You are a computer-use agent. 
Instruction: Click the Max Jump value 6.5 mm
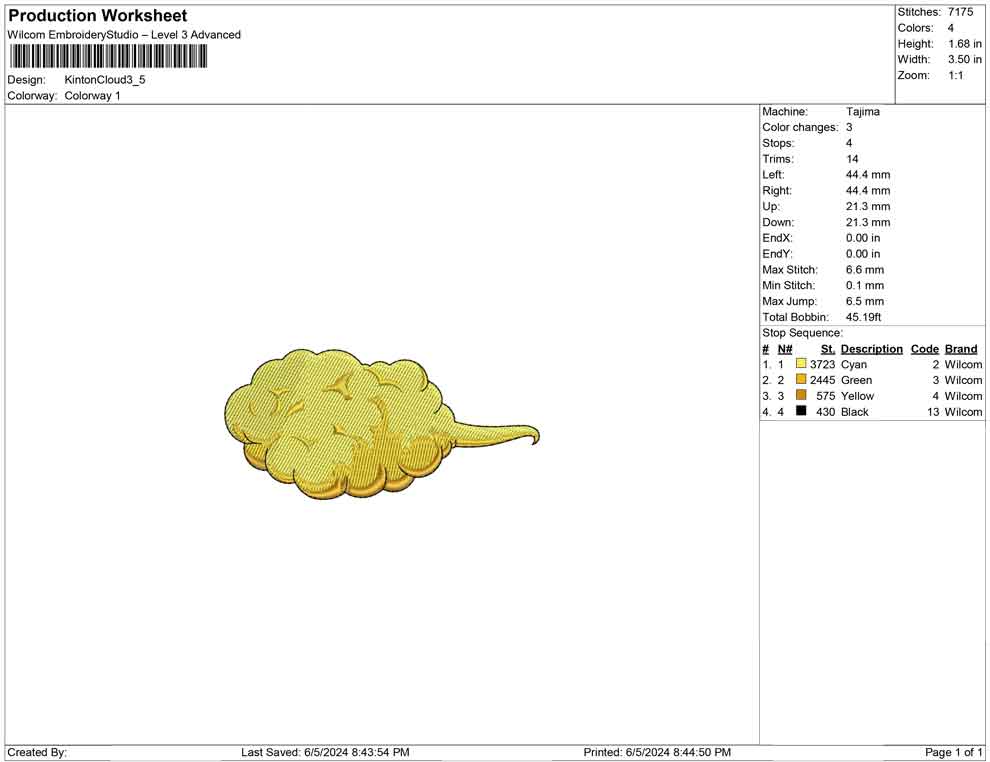pyautogui.click(x=865, y=301)
